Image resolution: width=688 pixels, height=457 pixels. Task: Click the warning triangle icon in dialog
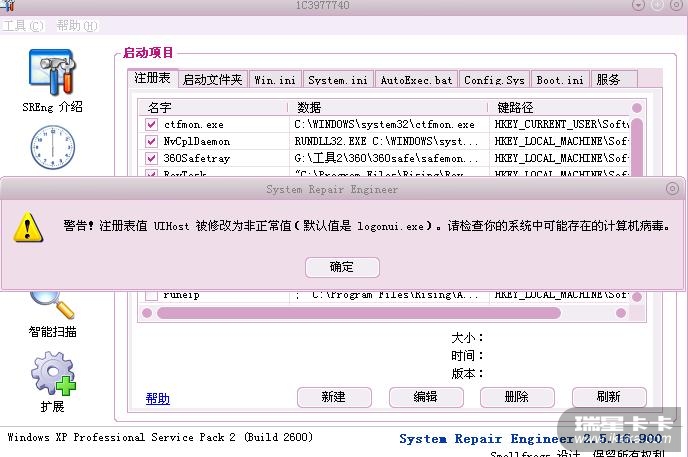[28, 227]
